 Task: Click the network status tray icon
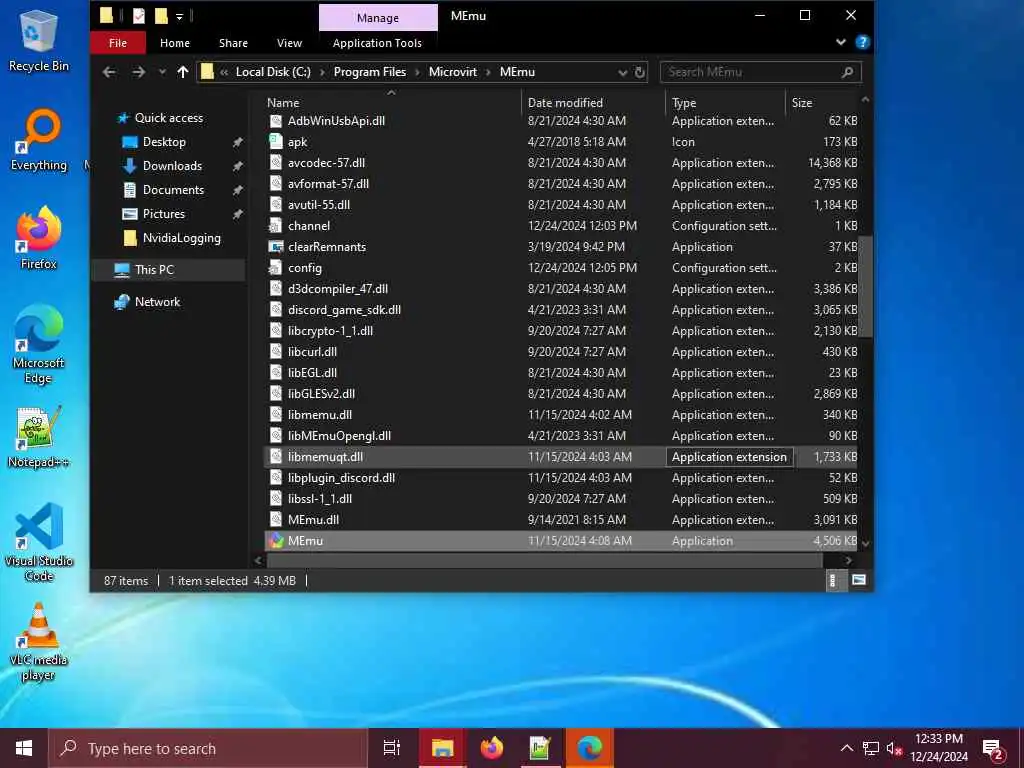(871, 748)
